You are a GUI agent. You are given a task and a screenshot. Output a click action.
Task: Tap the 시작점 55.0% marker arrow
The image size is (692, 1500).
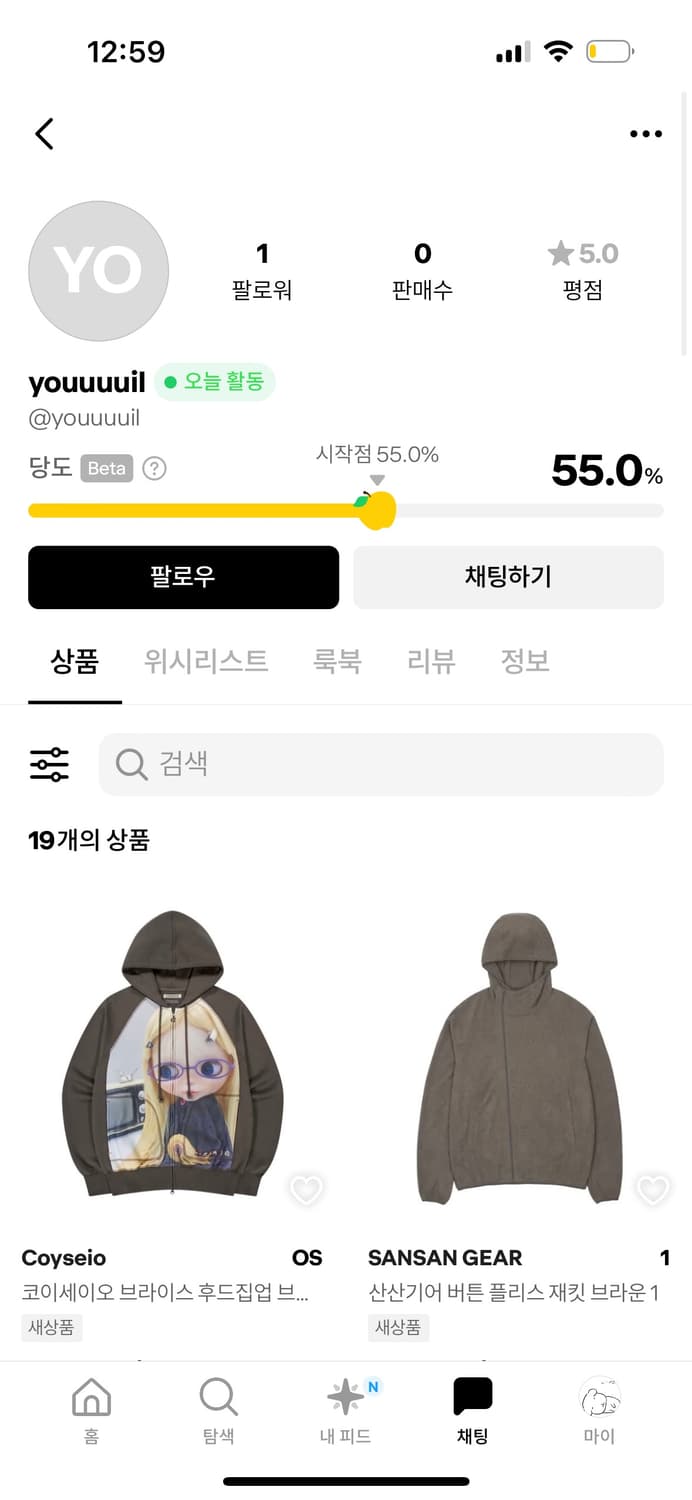coord(377,480)
